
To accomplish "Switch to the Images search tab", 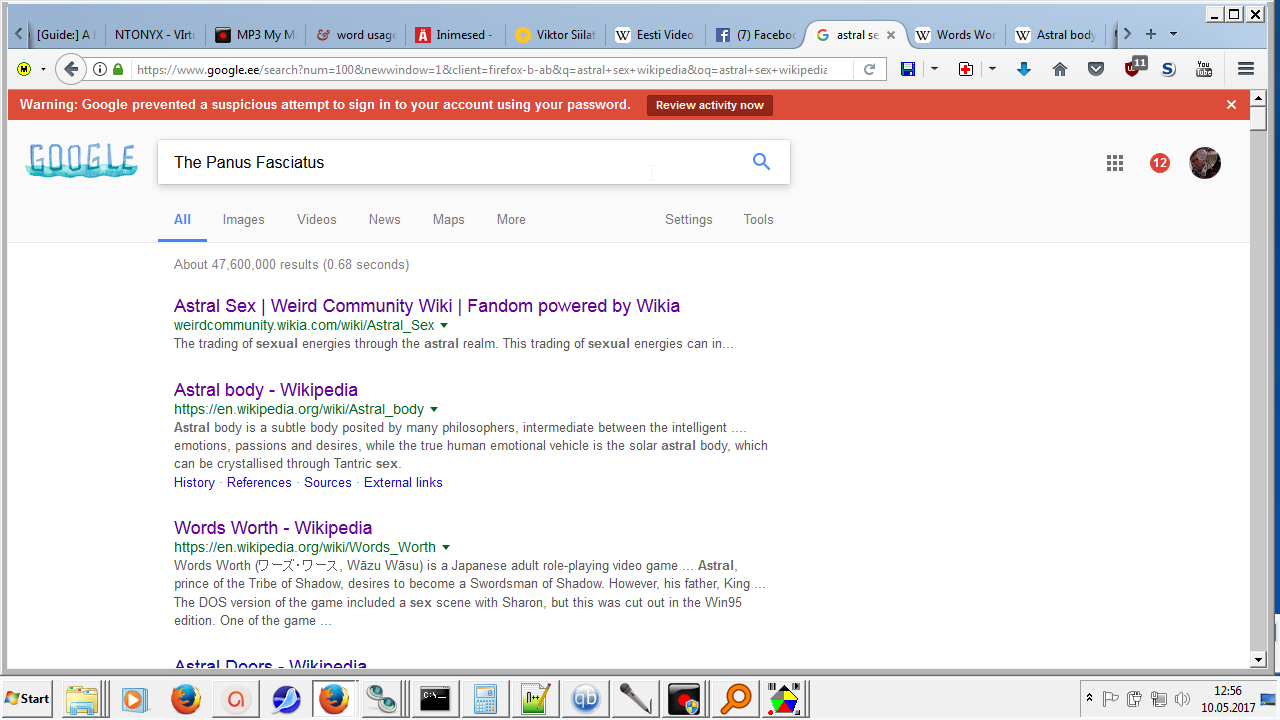I will click(x=243, y=219).
